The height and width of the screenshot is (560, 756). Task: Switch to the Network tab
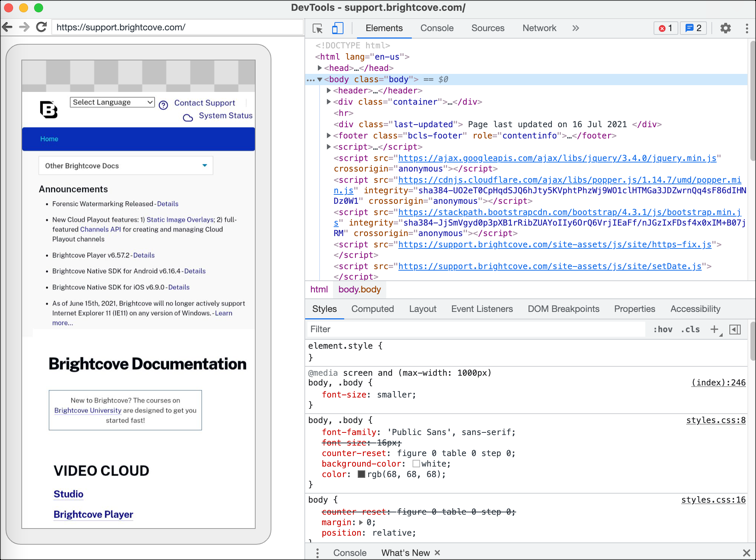(539, 29)
